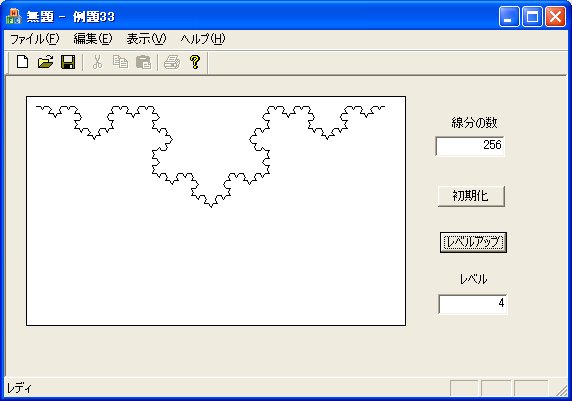
Task: Click the レベルアップ button
Action: tap(473, 242)
